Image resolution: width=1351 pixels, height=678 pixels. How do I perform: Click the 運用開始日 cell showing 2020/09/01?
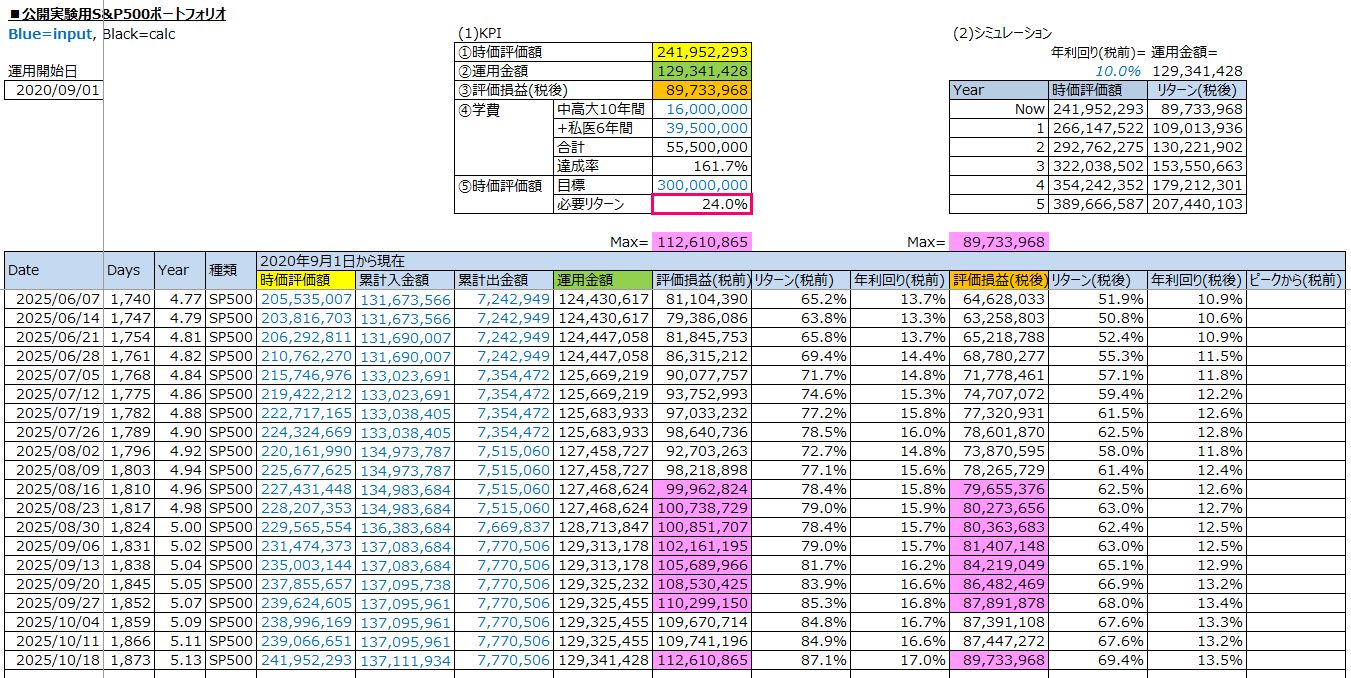(53, 90)
